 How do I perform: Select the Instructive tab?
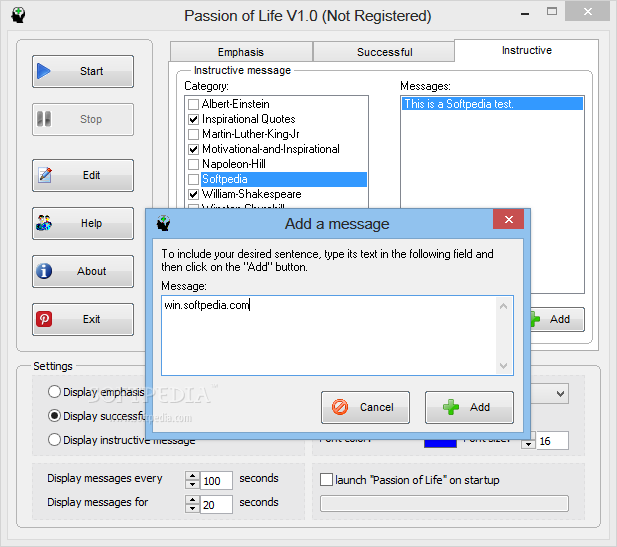(x=526, y=50)
